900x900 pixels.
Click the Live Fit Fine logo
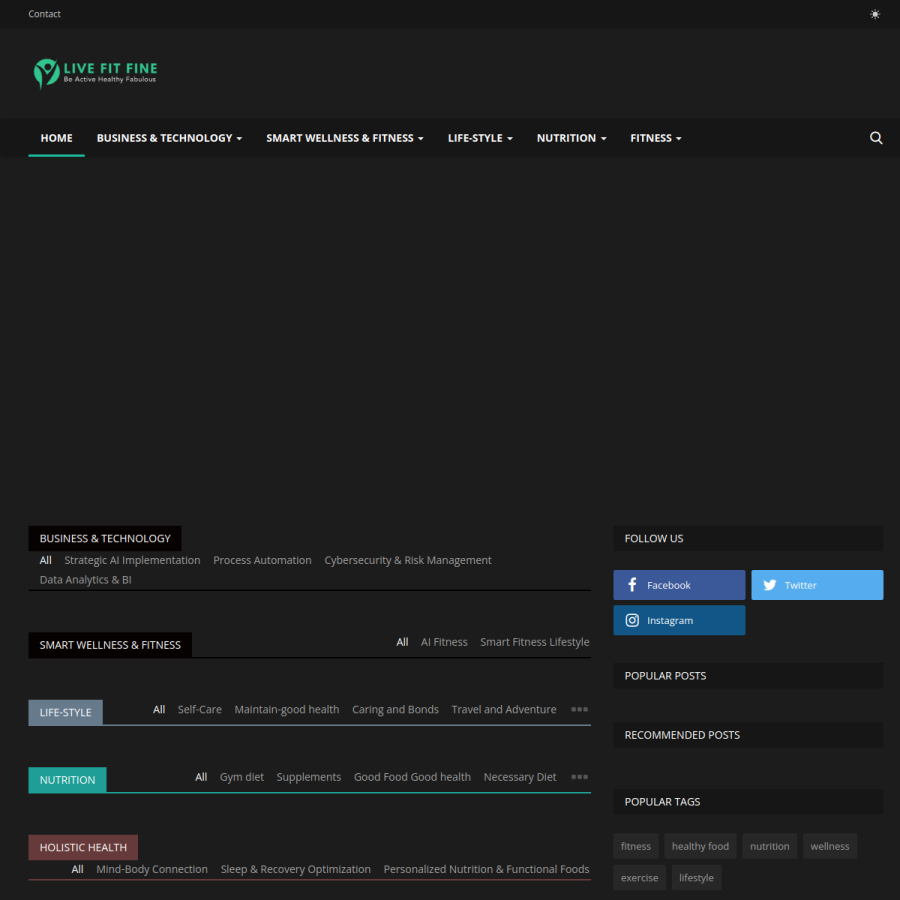click(x=95, y=73)
